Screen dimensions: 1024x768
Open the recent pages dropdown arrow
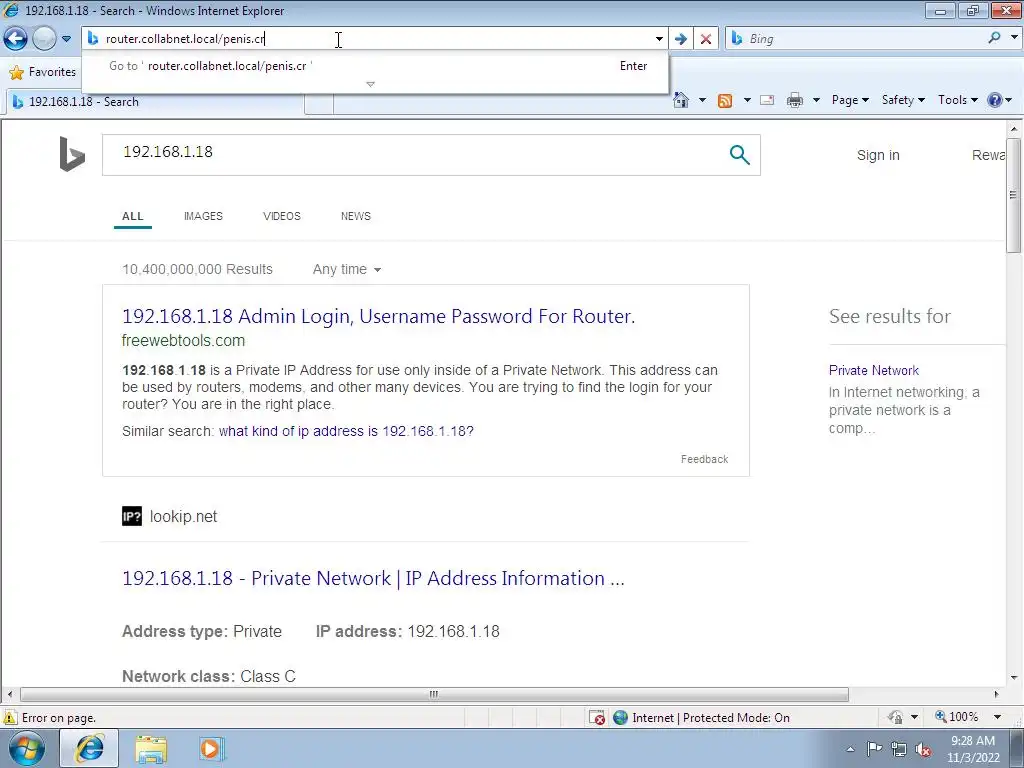[x=66, y=39]
